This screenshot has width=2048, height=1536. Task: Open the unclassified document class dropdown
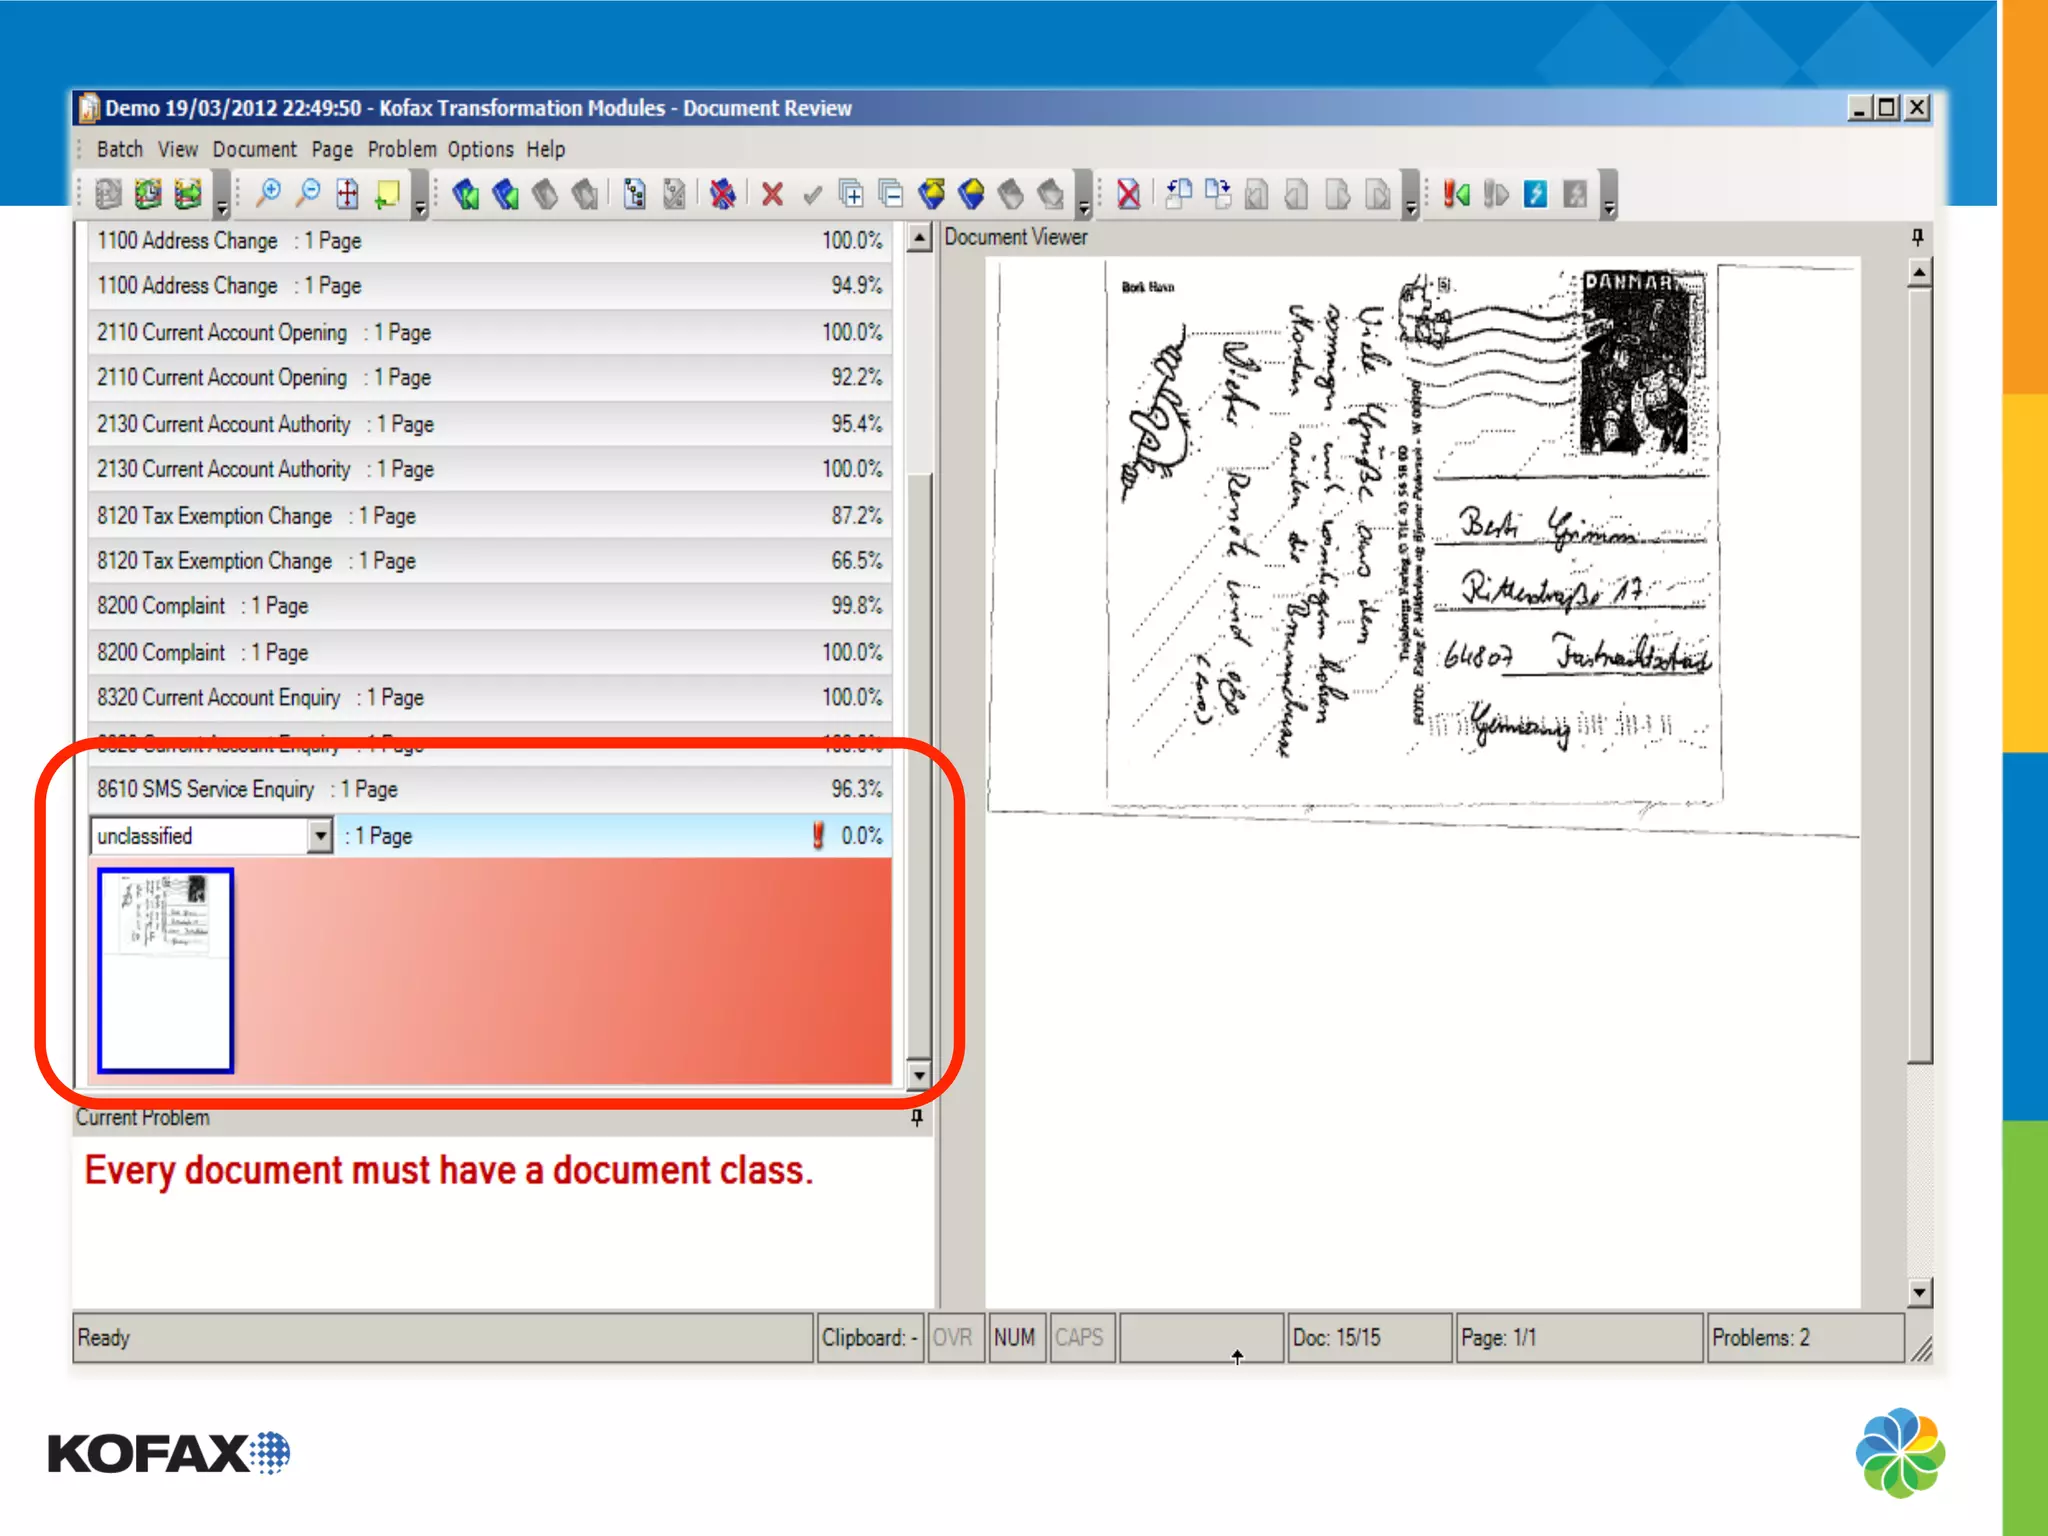tap(319, 835)
